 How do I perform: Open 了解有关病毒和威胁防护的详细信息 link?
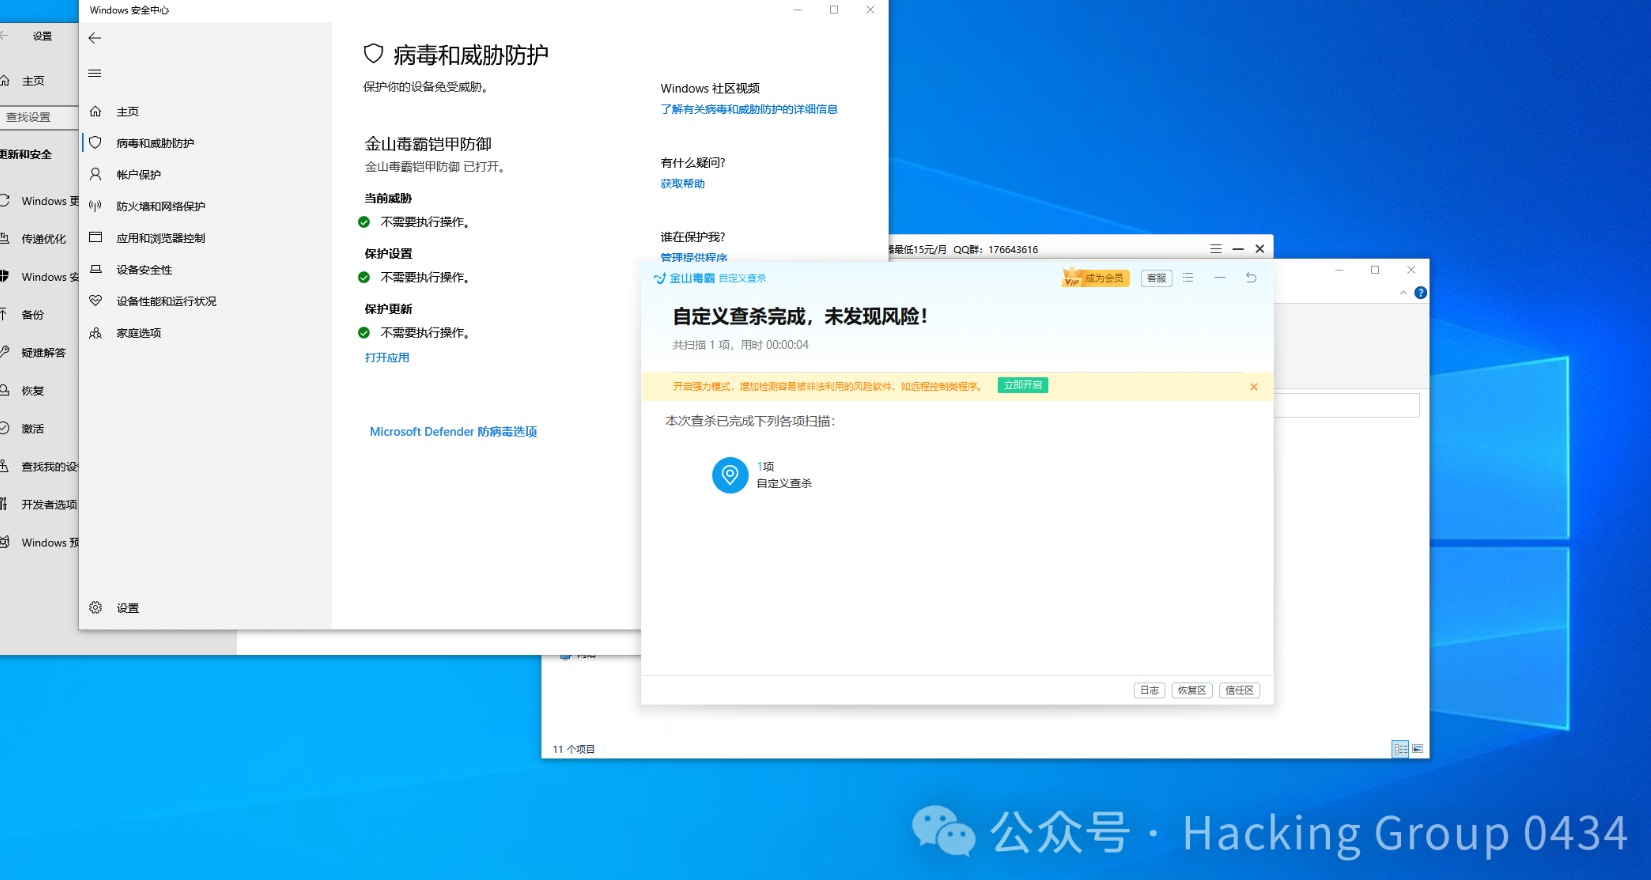[749, 109]
